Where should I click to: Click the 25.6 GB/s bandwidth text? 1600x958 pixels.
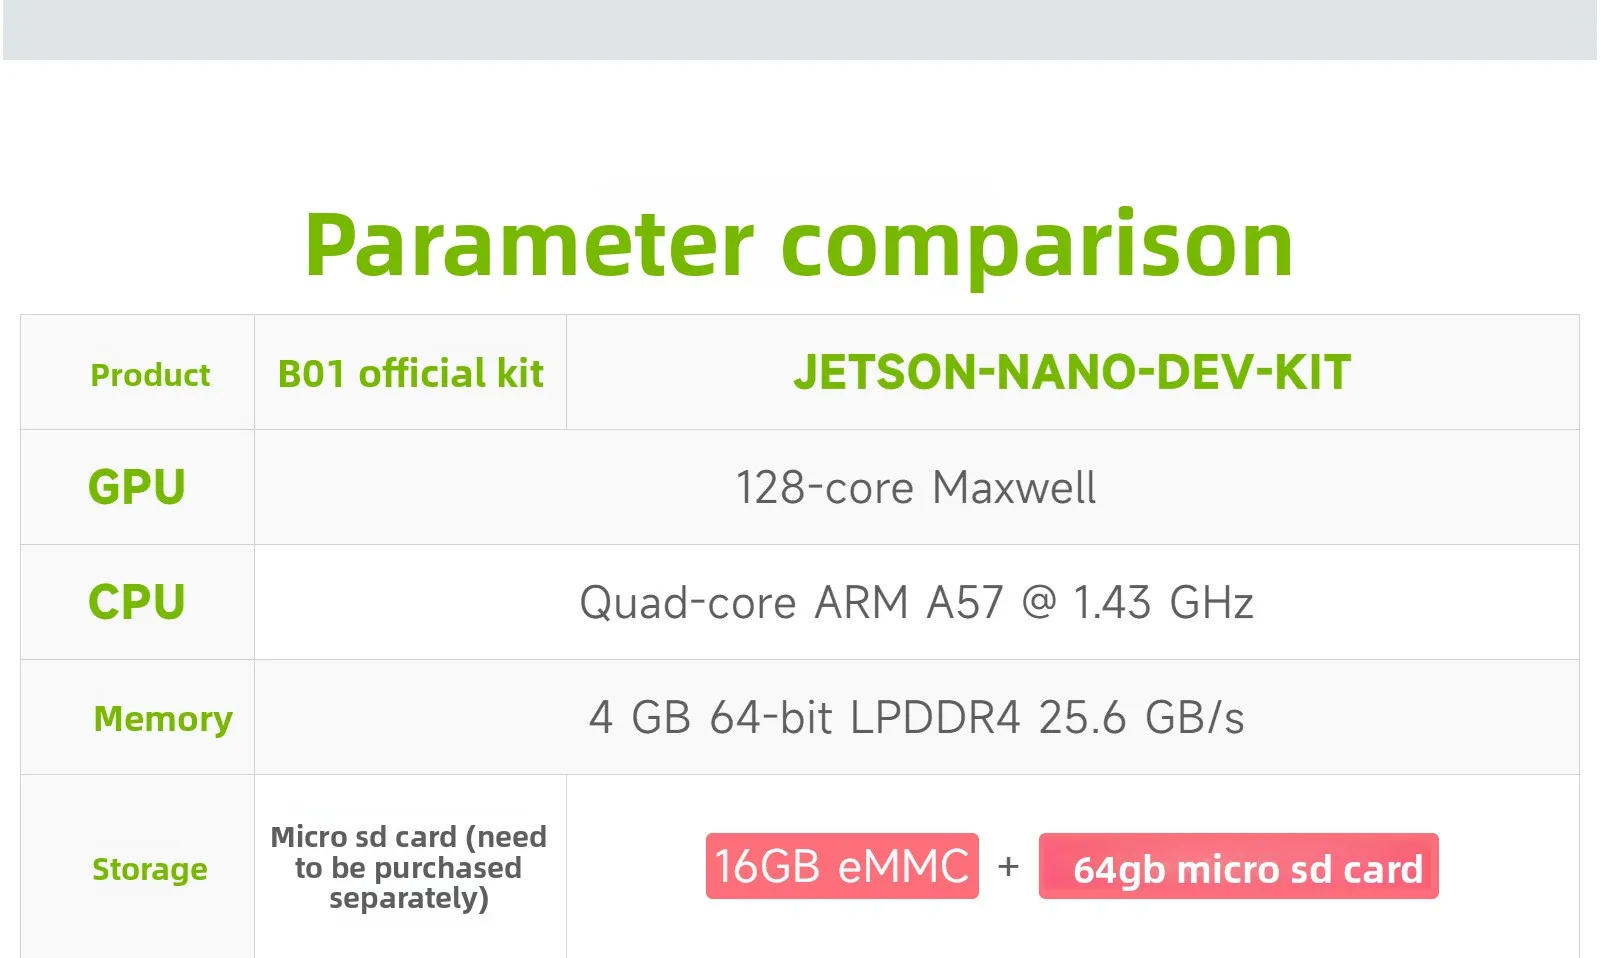pos(1141,718)
